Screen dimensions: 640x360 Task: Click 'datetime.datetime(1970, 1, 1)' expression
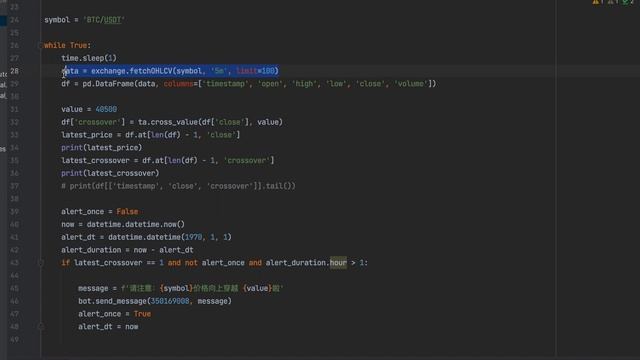coord(170,237)
